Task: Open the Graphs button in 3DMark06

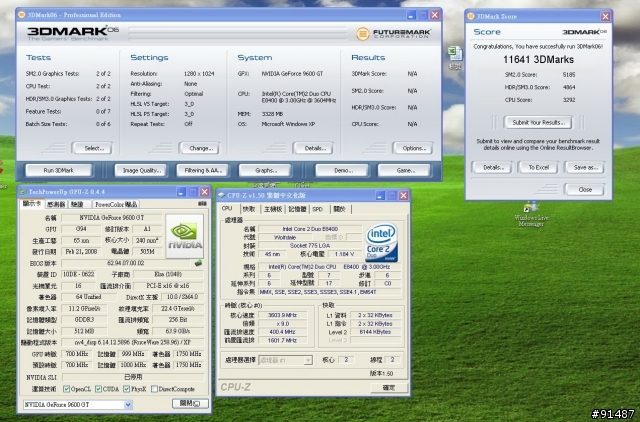Action: [x=265, y=170]
